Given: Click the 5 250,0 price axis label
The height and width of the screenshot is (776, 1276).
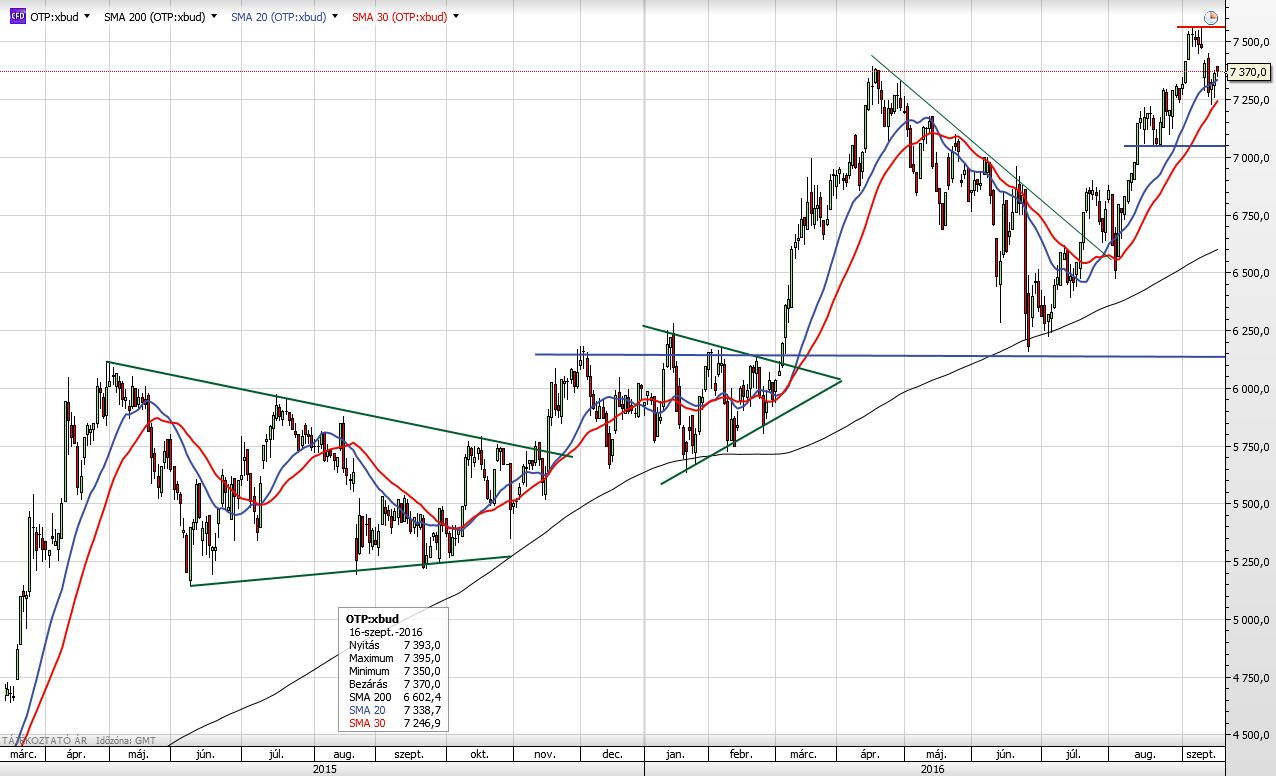Looking at the screenshot, I should click(x=1250, y=562).
